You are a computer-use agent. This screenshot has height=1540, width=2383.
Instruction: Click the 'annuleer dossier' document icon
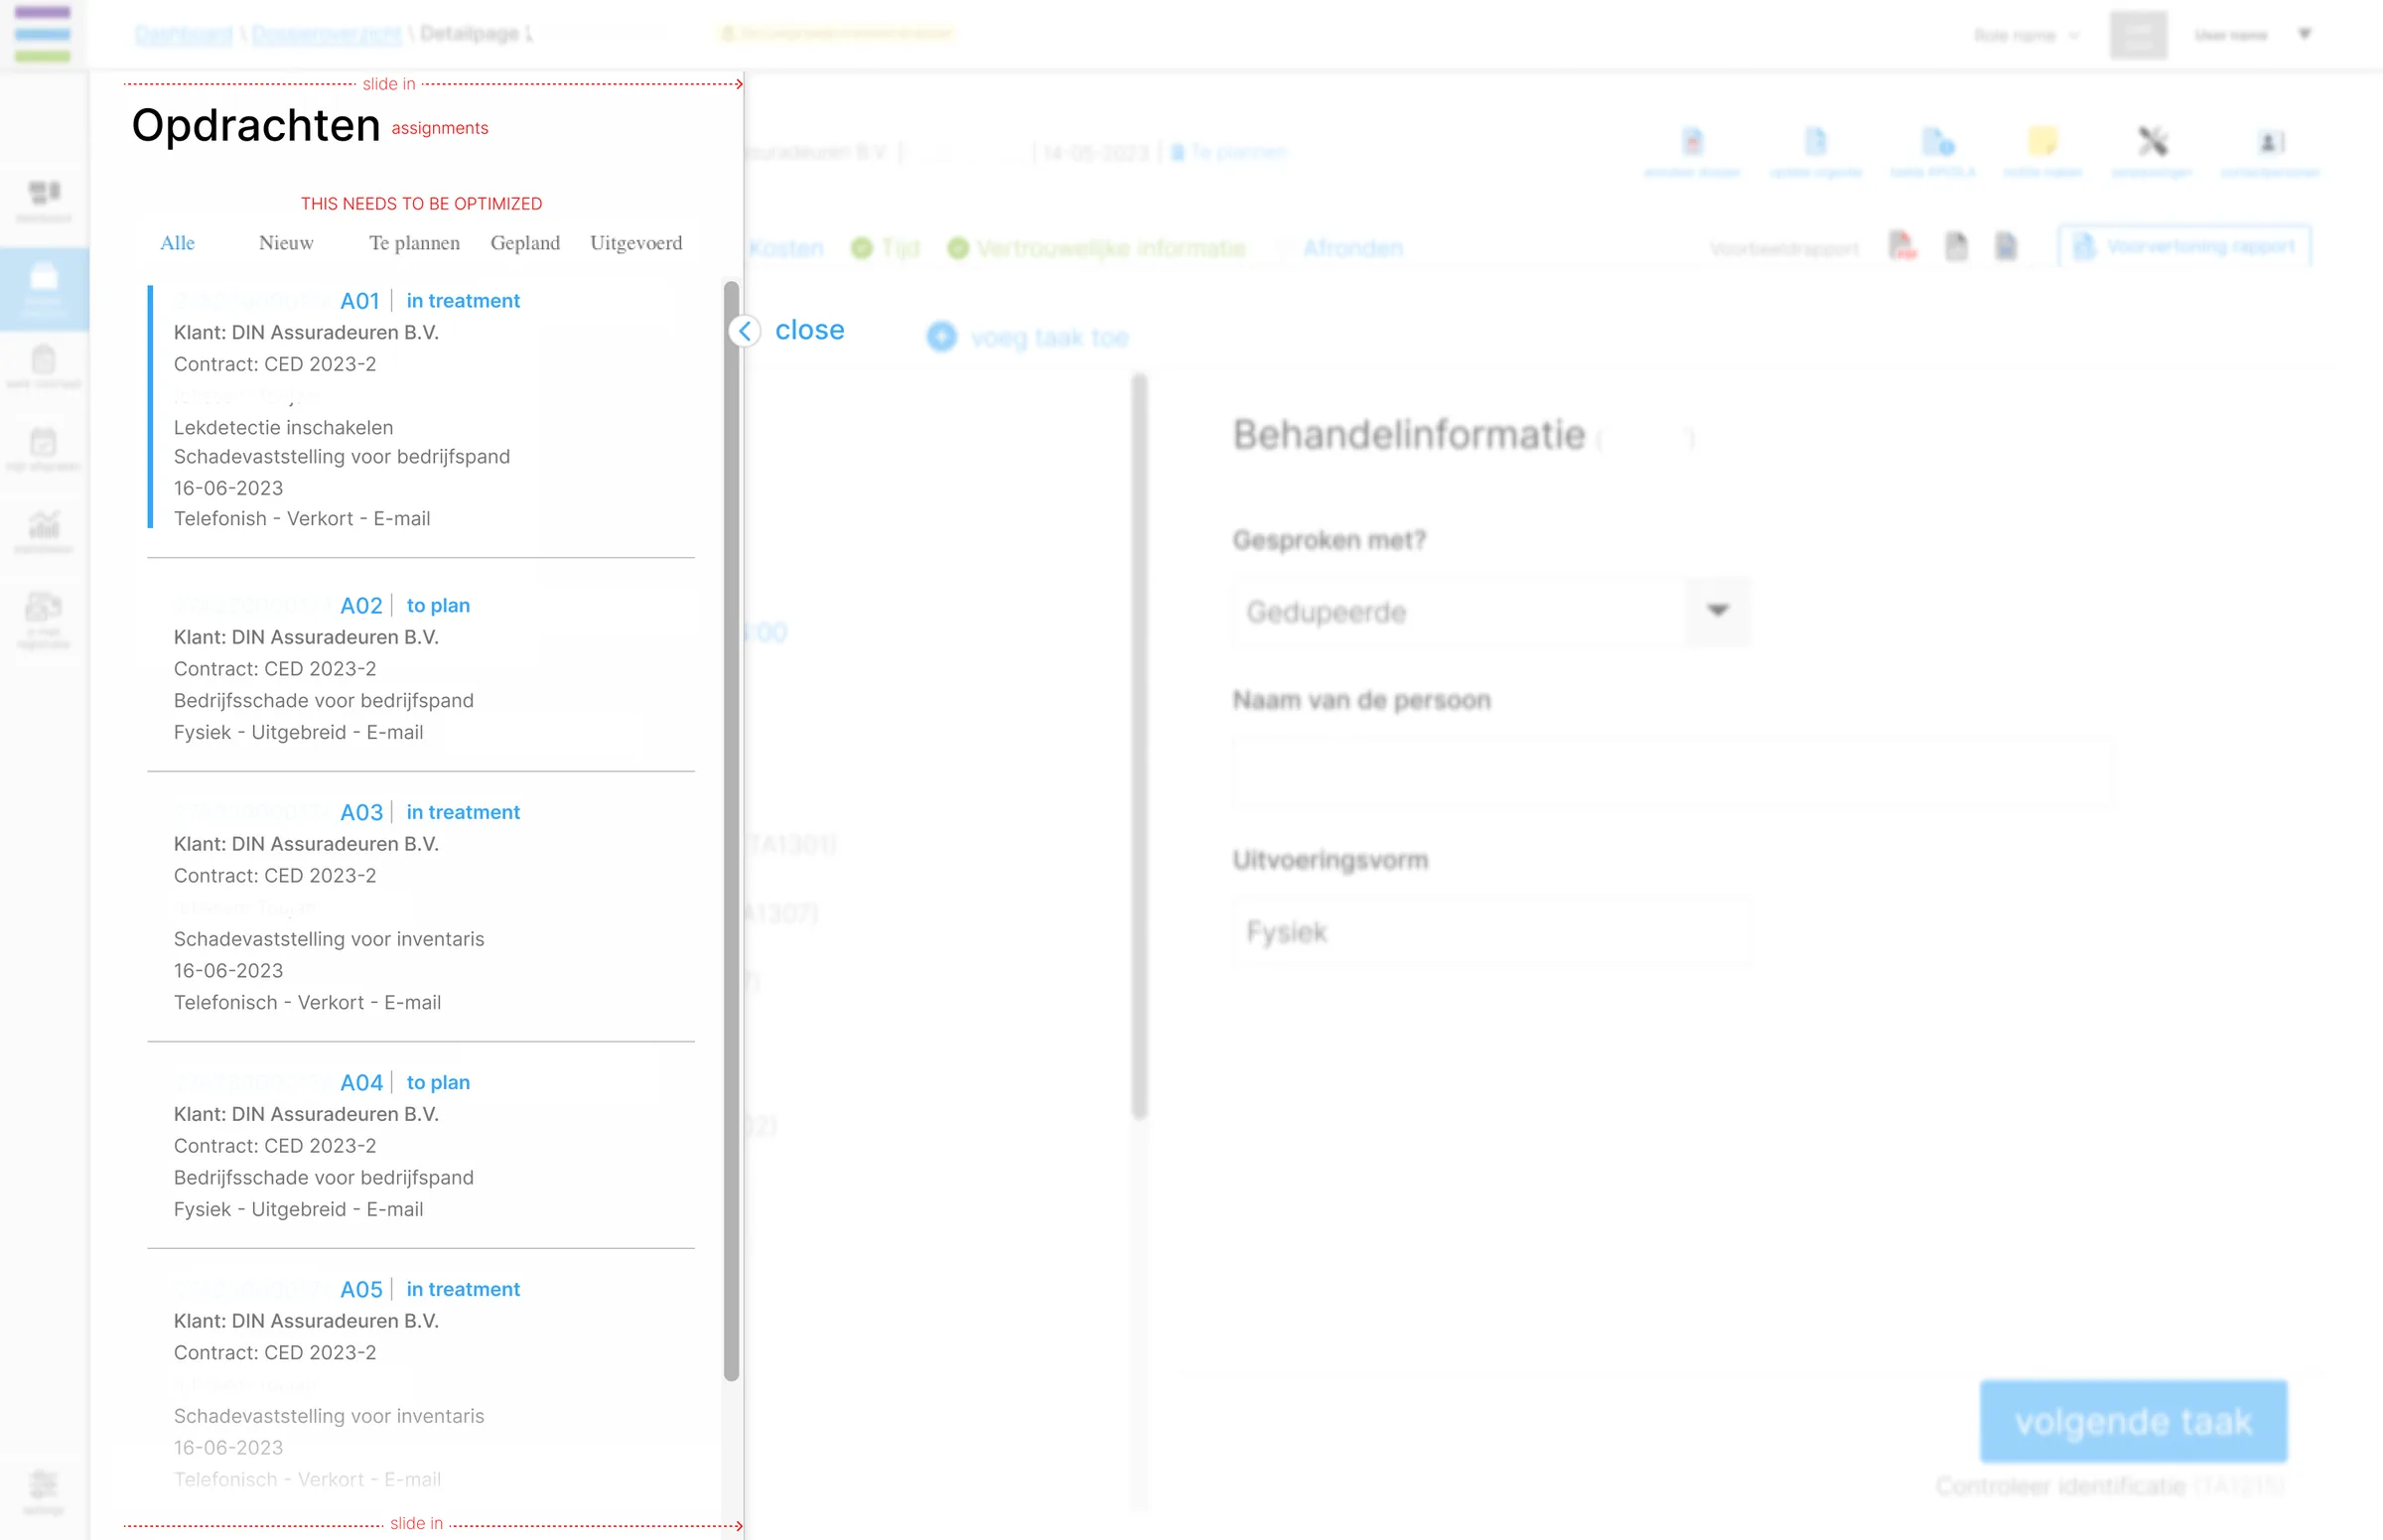(1692, 141)
